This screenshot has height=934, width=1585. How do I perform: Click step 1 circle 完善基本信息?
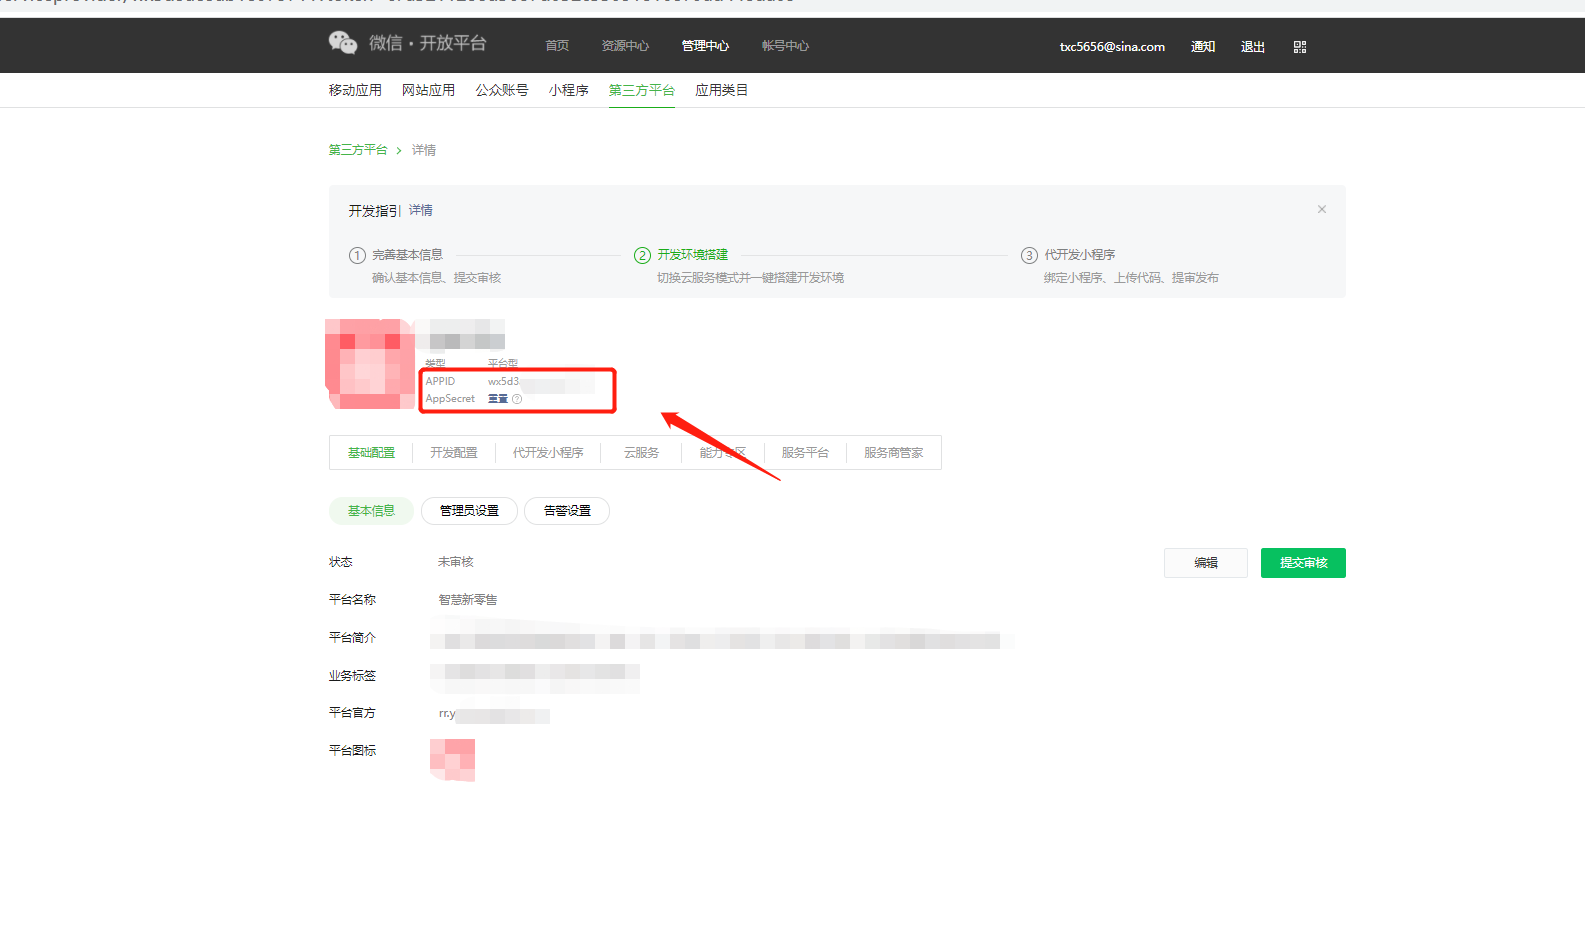pyautogui.click(x=357, y=256)
